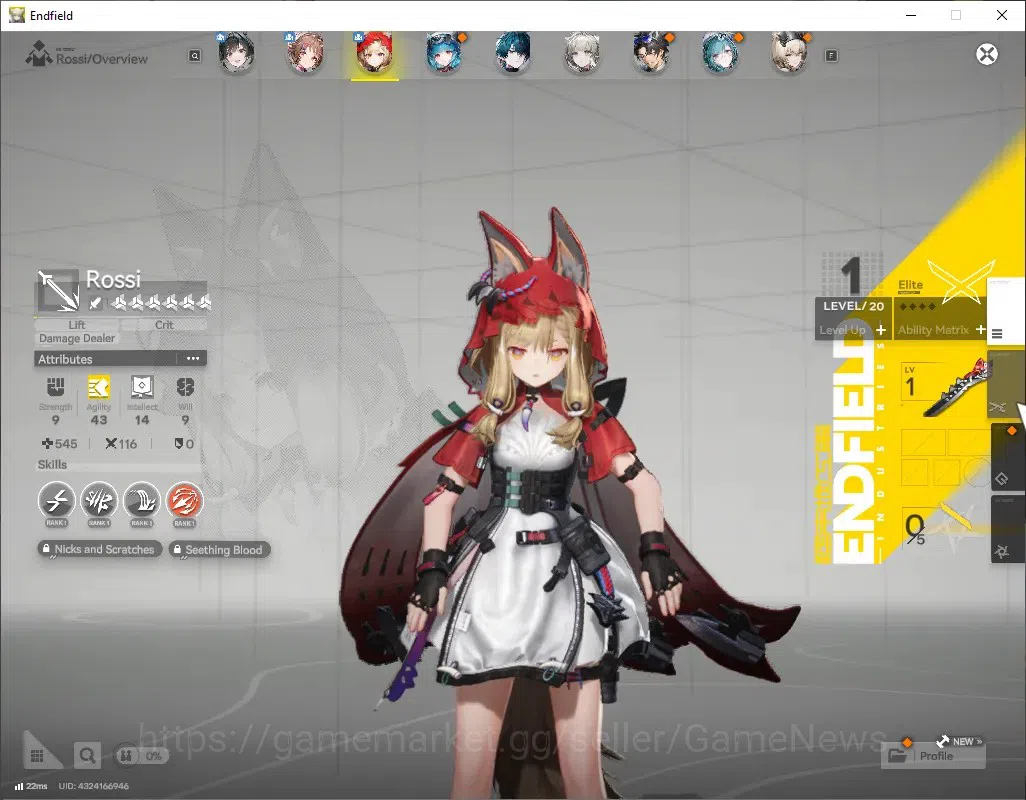The image size is (1026, 800).
Task: Click the defense shield value 0
Action: pyautogui.click(x=184, y=444)
